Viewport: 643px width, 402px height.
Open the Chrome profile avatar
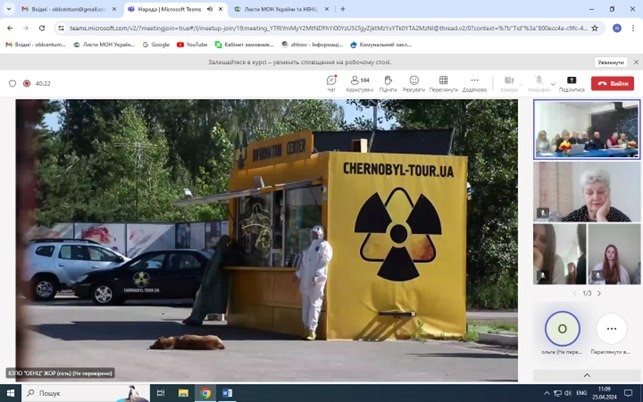pos(617,28)
